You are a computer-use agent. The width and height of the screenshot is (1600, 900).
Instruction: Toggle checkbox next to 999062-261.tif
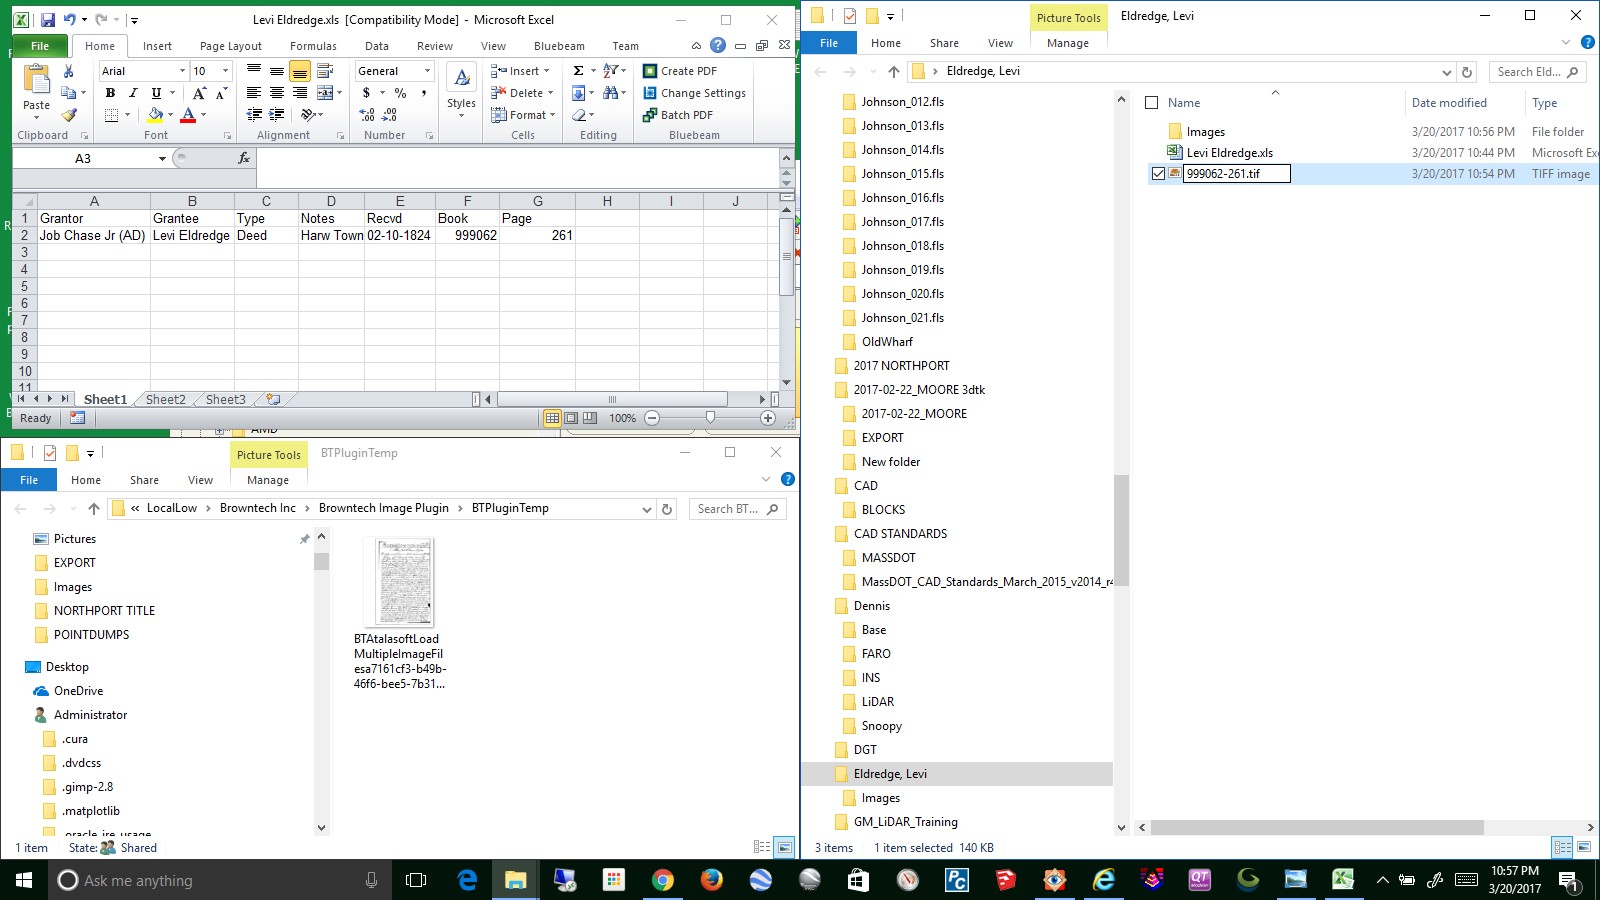(x=1158, y=174)
